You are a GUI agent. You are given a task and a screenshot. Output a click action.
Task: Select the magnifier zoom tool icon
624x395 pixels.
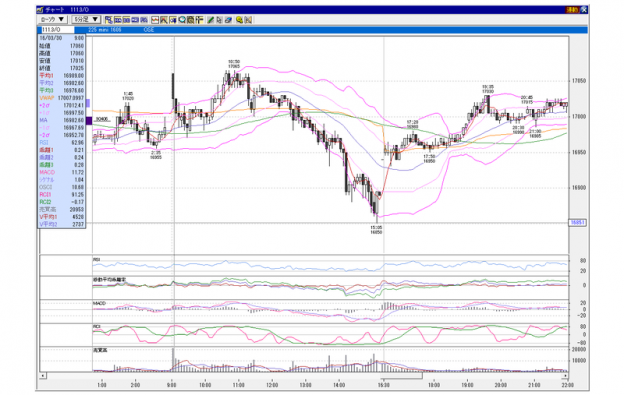(182, 20)
